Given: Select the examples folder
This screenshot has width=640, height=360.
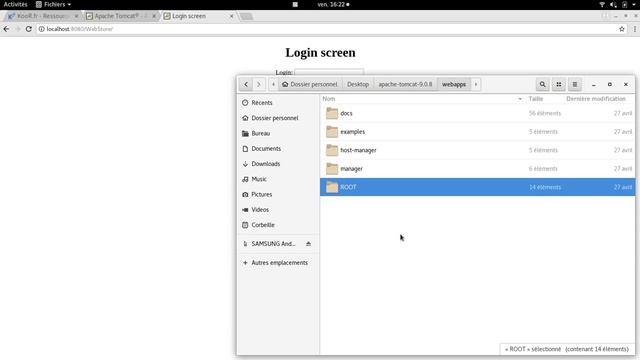Looking at the screenshot, I should coord(477,131).
